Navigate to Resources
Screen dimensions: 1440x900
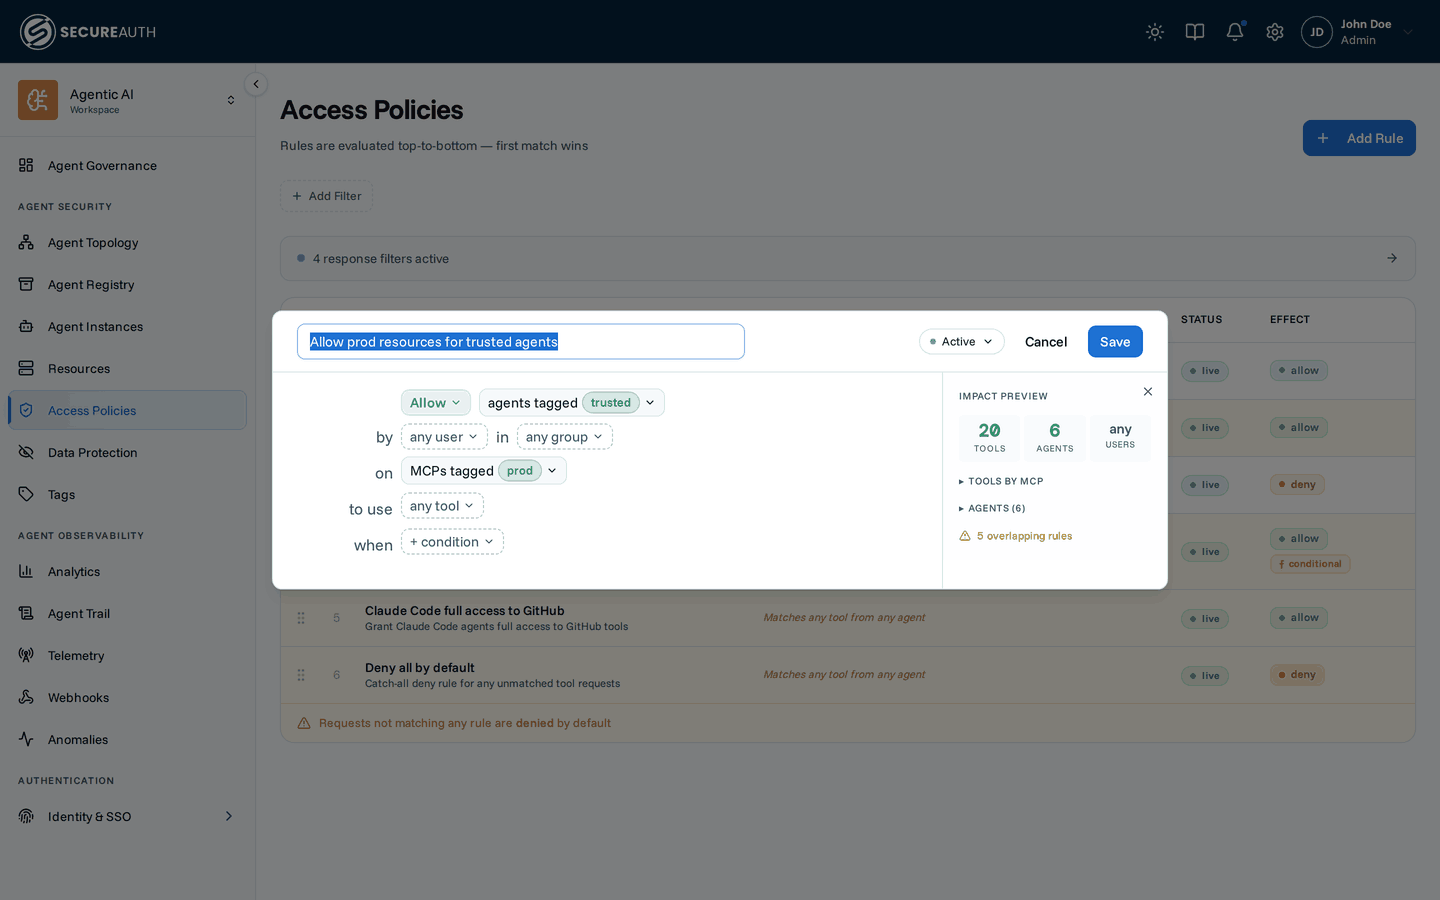coord(128,369)
